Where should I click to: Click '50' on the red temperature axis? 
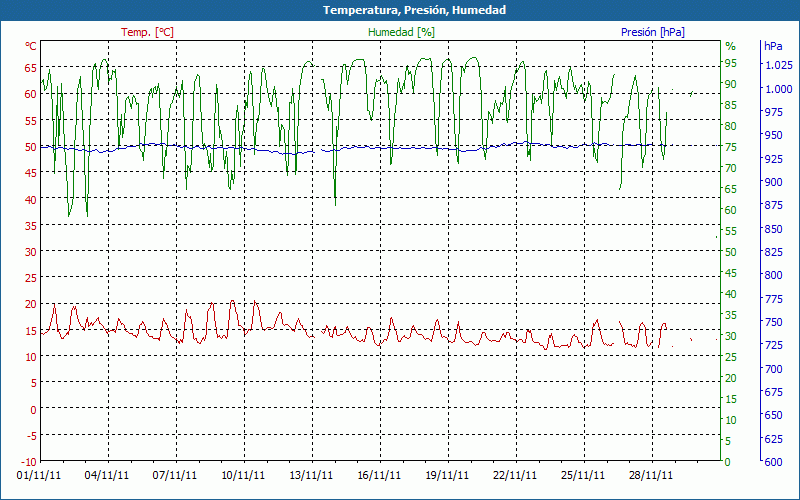point(31,147)
